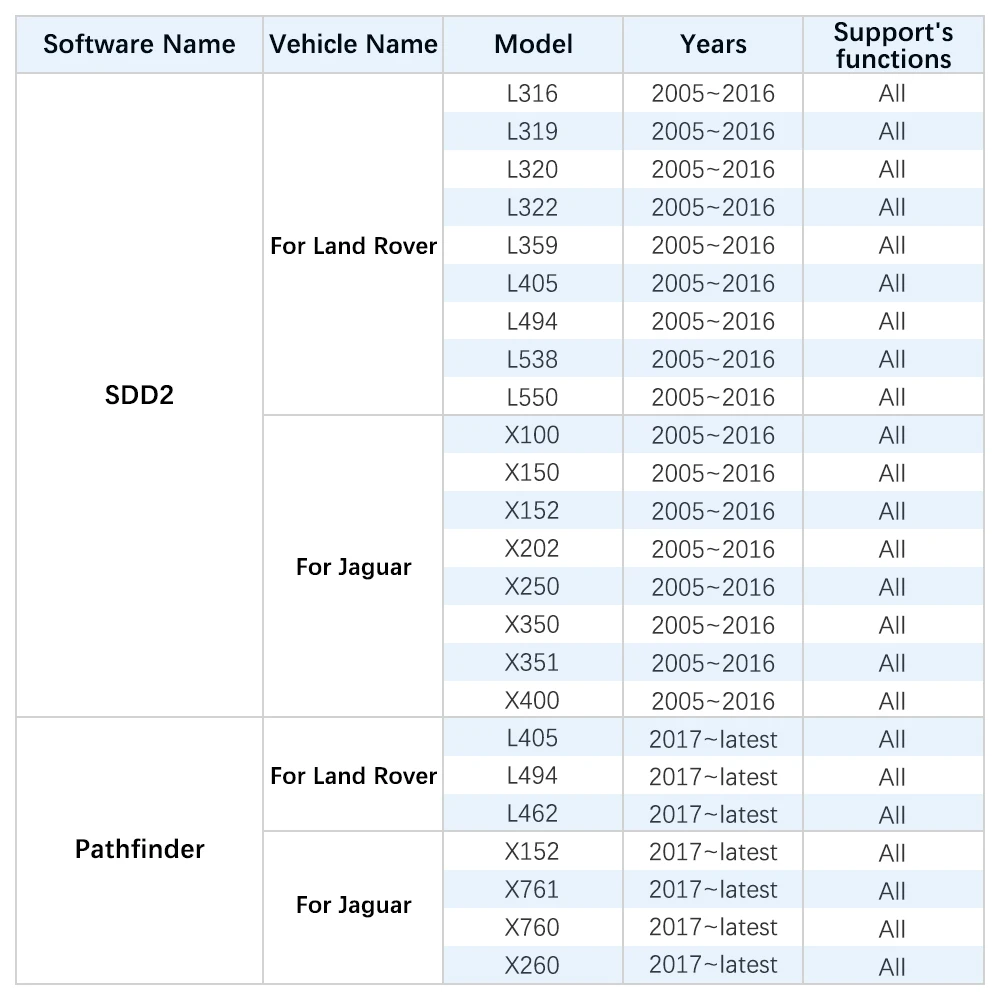This screenshot has height=1000, width=1000.
Task: Select 2005~2016 years in X350 row
Action: point(713,624)
